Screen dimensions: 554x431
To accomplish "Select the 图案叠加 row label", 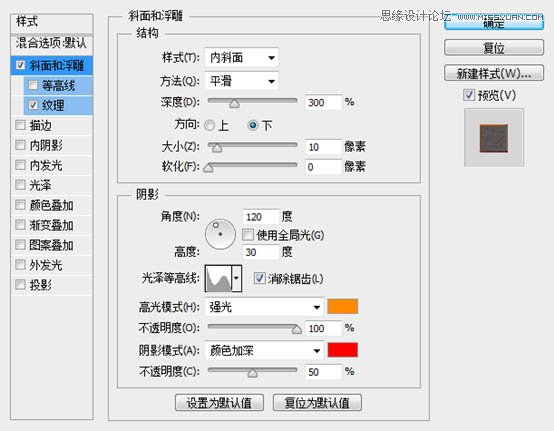I will (x=52, y=245).
